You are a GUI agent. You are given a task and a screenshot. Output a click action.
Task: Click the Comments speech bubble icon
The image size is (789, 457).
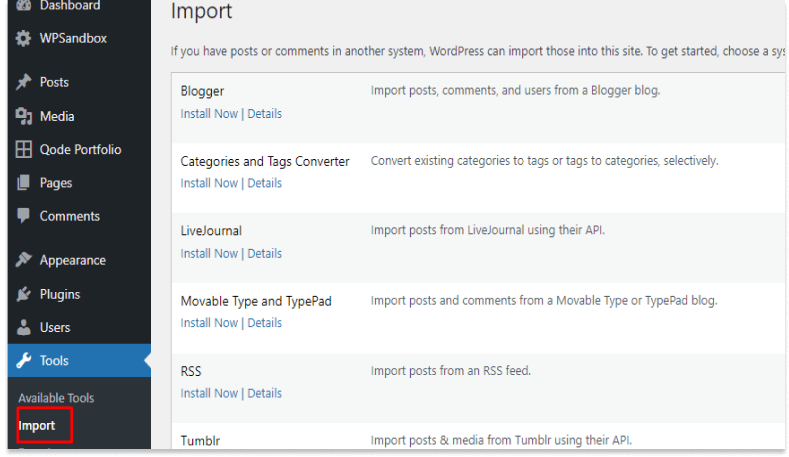point(23,216)
